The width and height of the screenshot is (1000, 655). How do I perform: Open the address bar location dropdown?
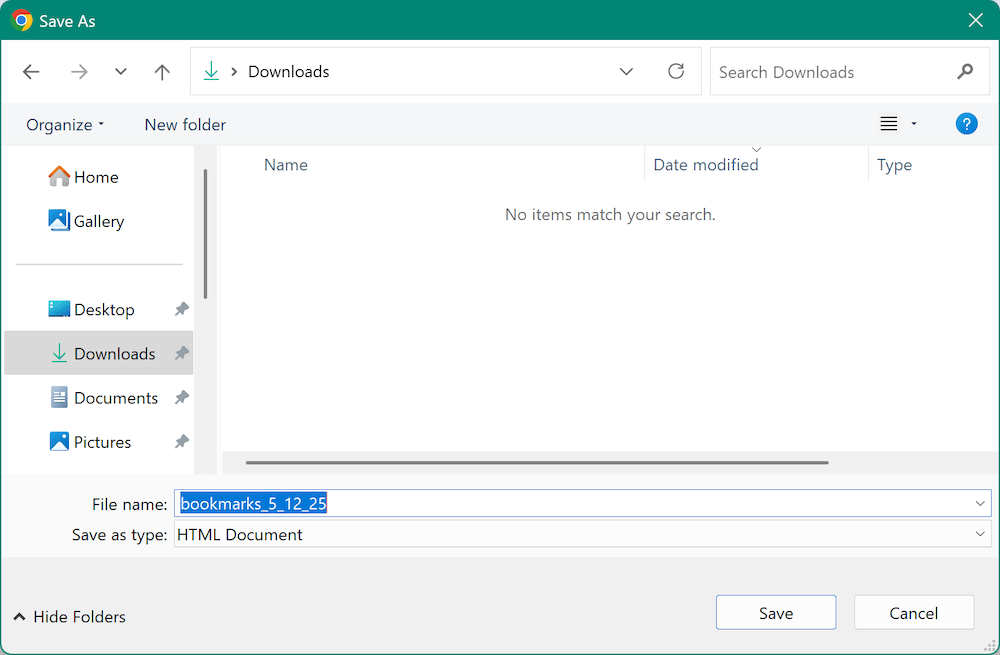tap(626, 71)
